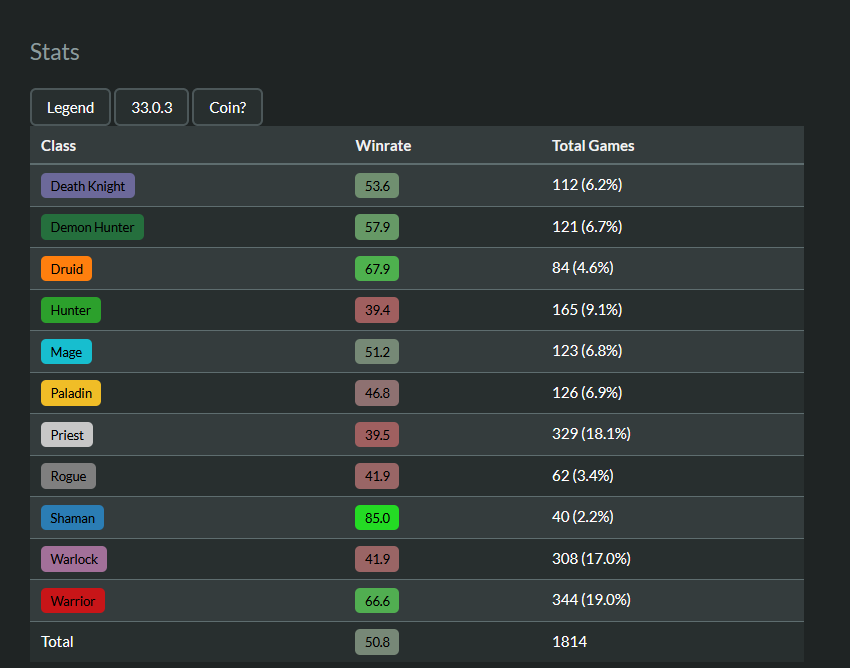Click the Stats section heading
Viewport: 850px width, 668px height.
pos(55,52)
